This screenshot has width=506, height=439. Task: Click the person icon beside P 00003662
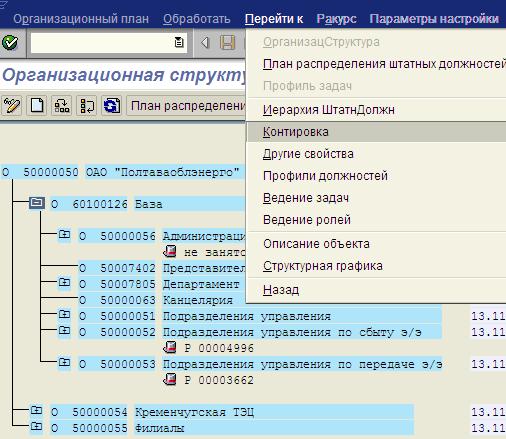point(170,379)
